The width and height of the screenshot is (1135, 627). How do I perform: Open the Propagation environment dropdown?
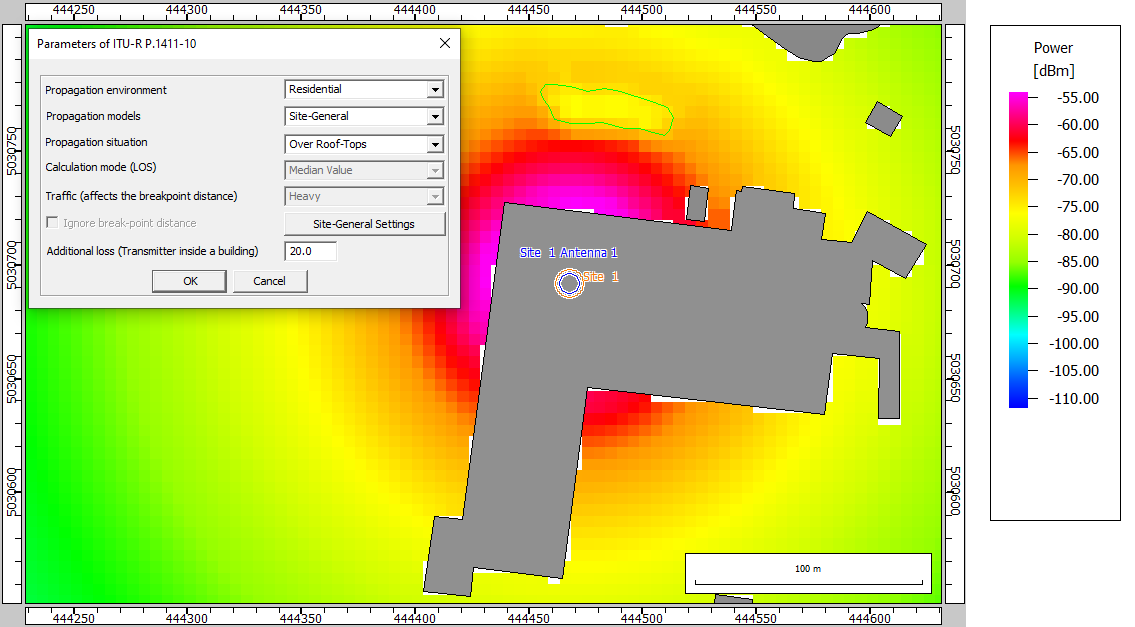(434, 90)
